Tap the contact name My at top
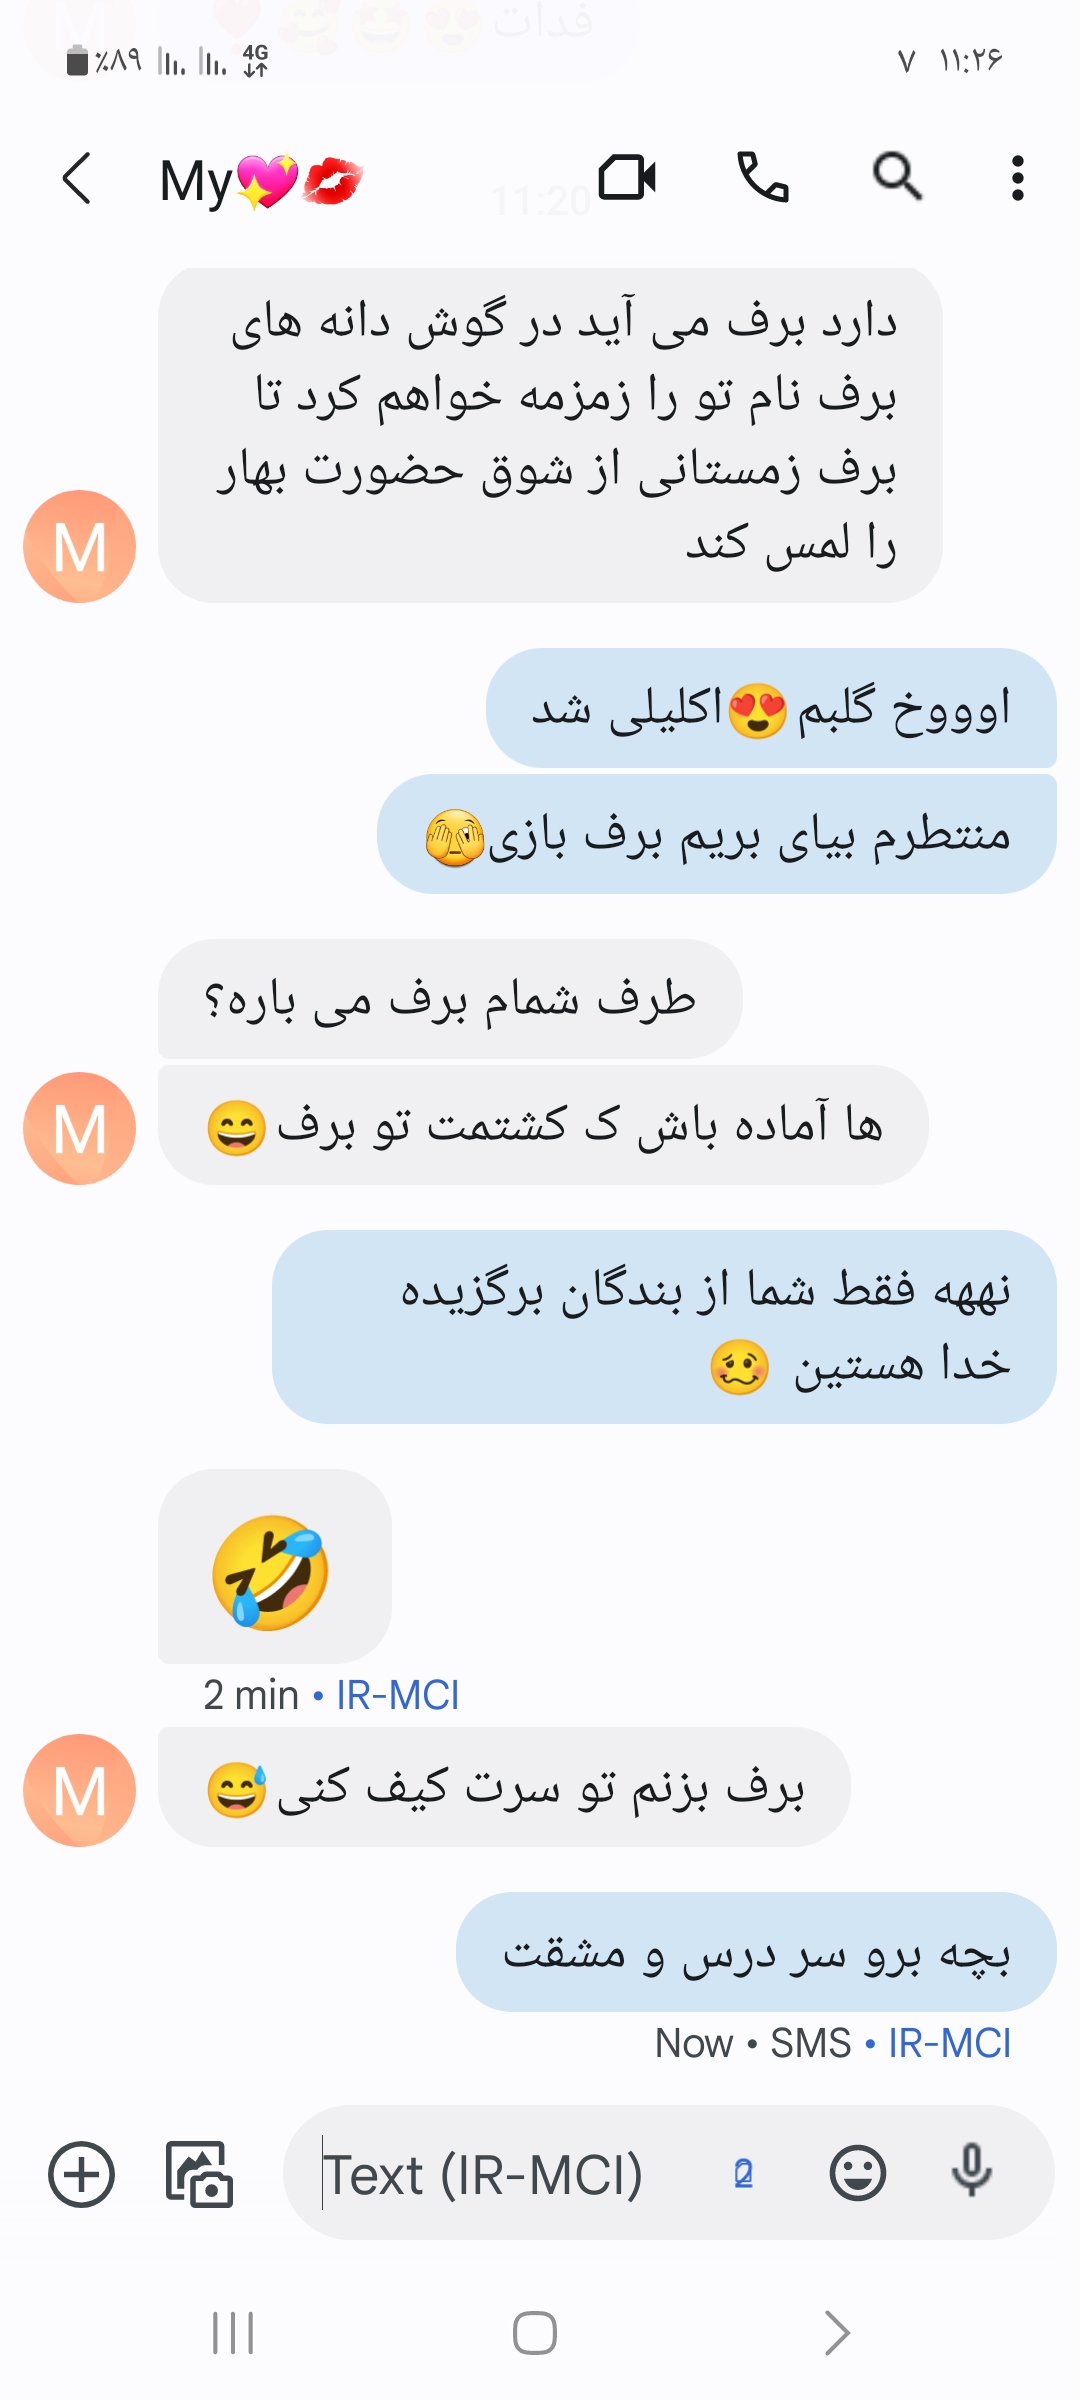1080x2400 pixels. 196,181
